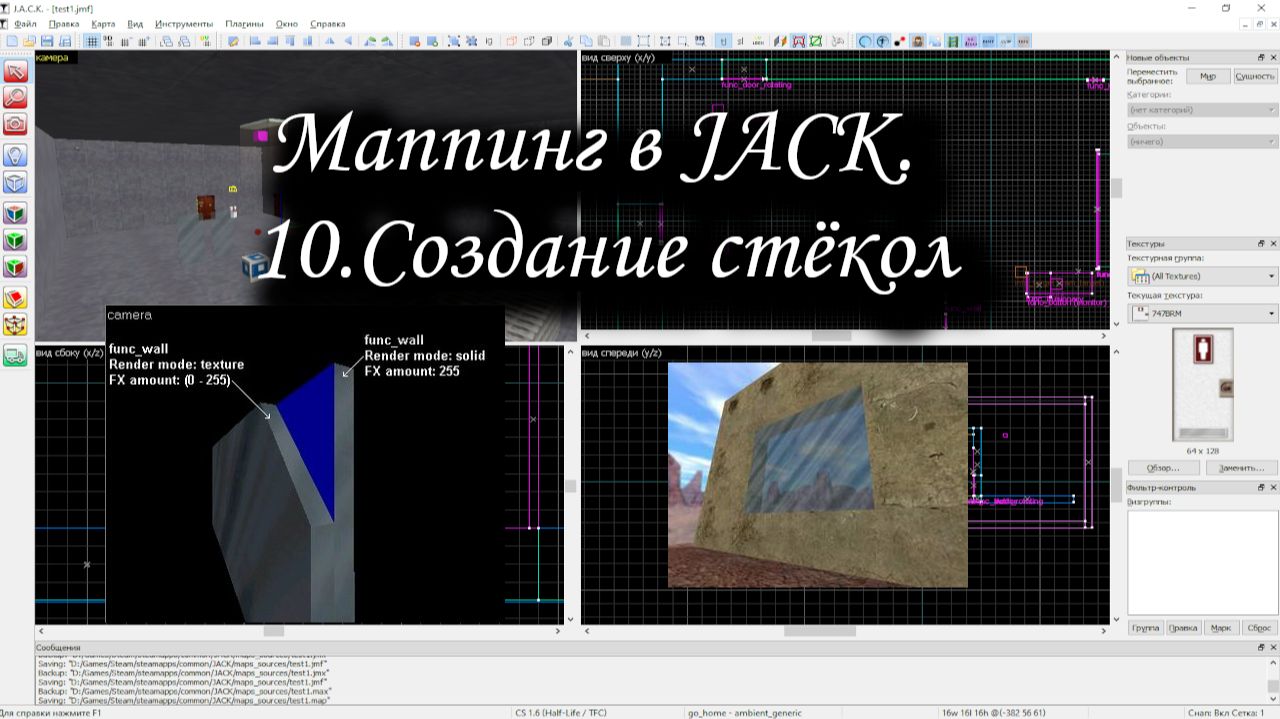This screenshot has height=719, width=1280.
Task: Open the Правка menu
Action: pyautogui.click(x=63, y=23)
